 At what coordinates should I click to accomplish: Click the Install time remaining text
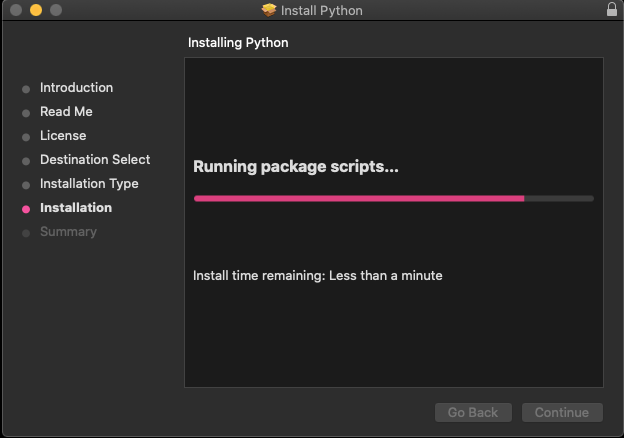pos(317,275)
